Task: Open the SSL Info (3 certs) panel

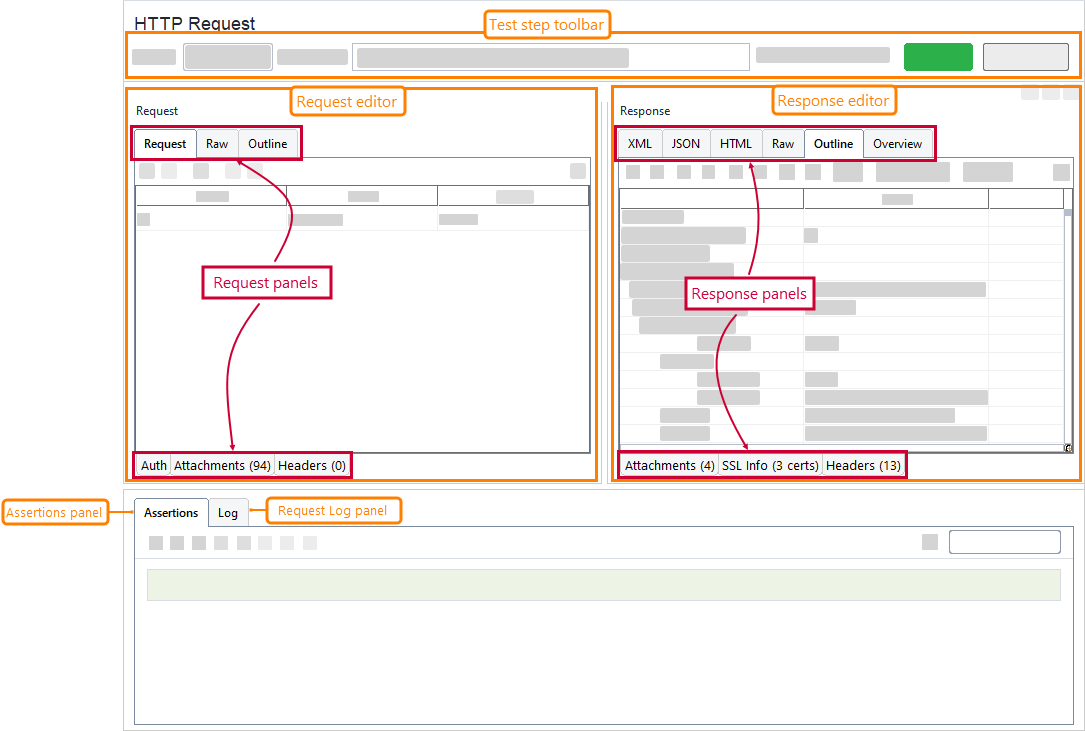Action: [768, 465]
